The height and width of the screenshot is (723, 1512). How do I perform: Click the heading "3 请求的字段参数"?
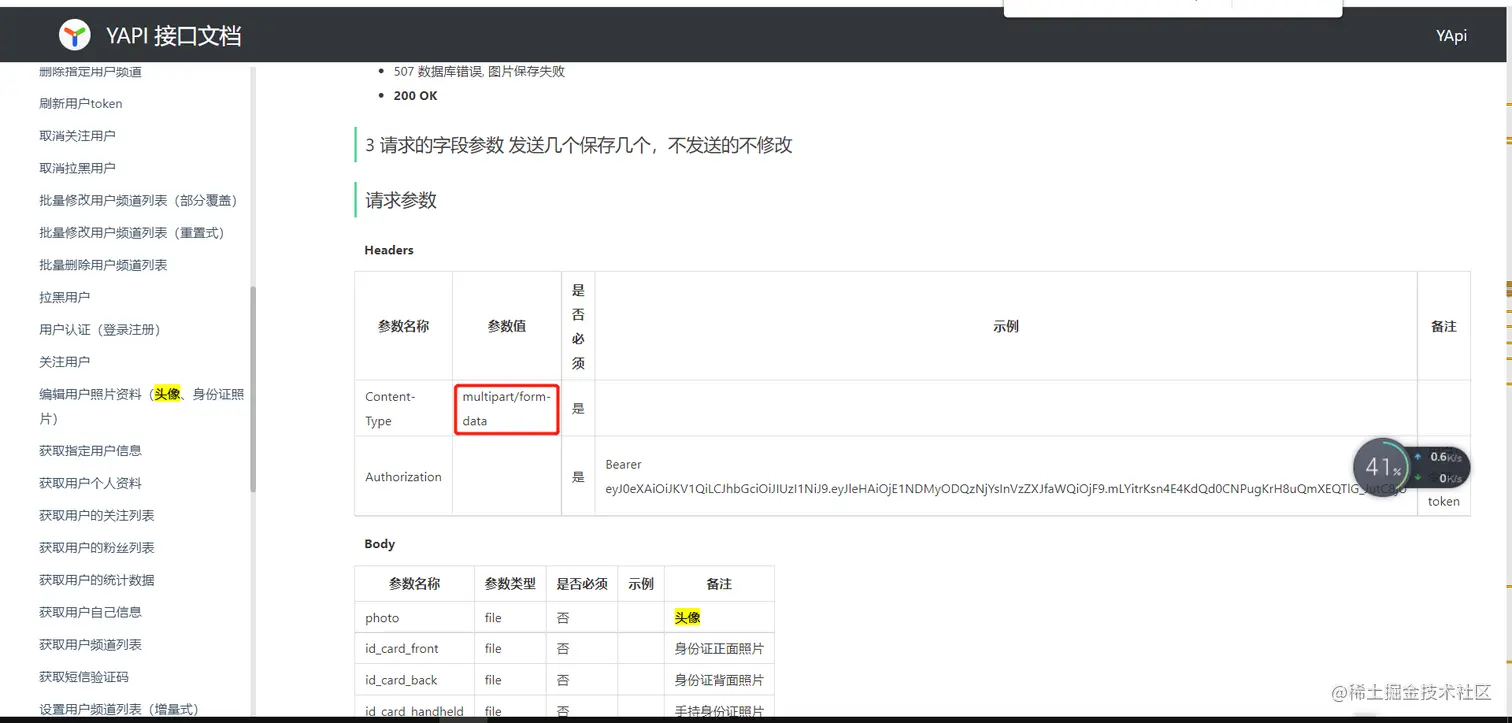point(578,145)
